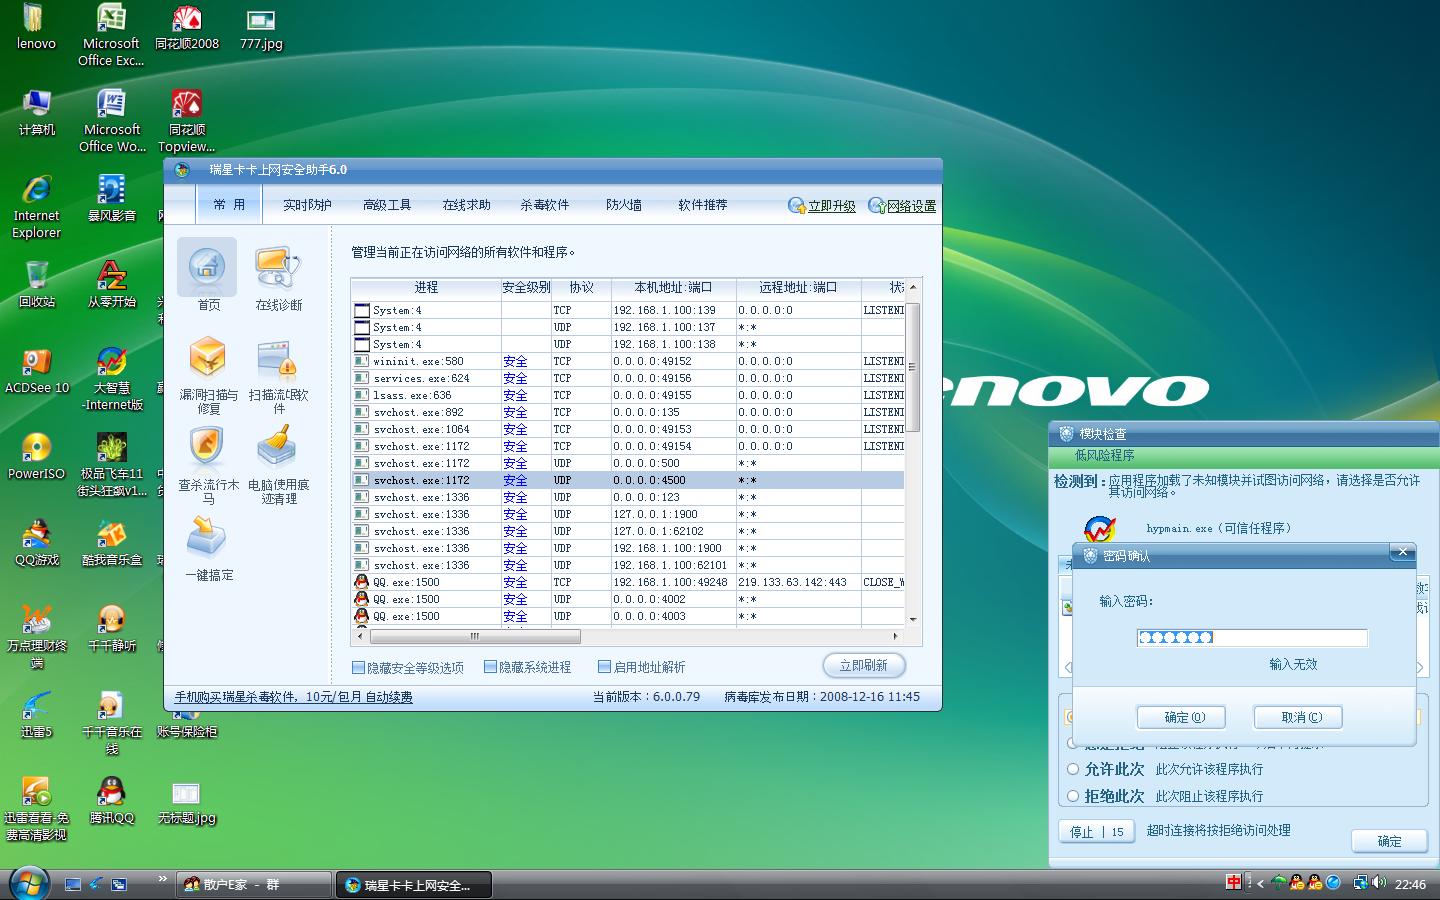
Task: Open 扫描流氓软件 rogue software scanner
Action: [x=277, y=359]
